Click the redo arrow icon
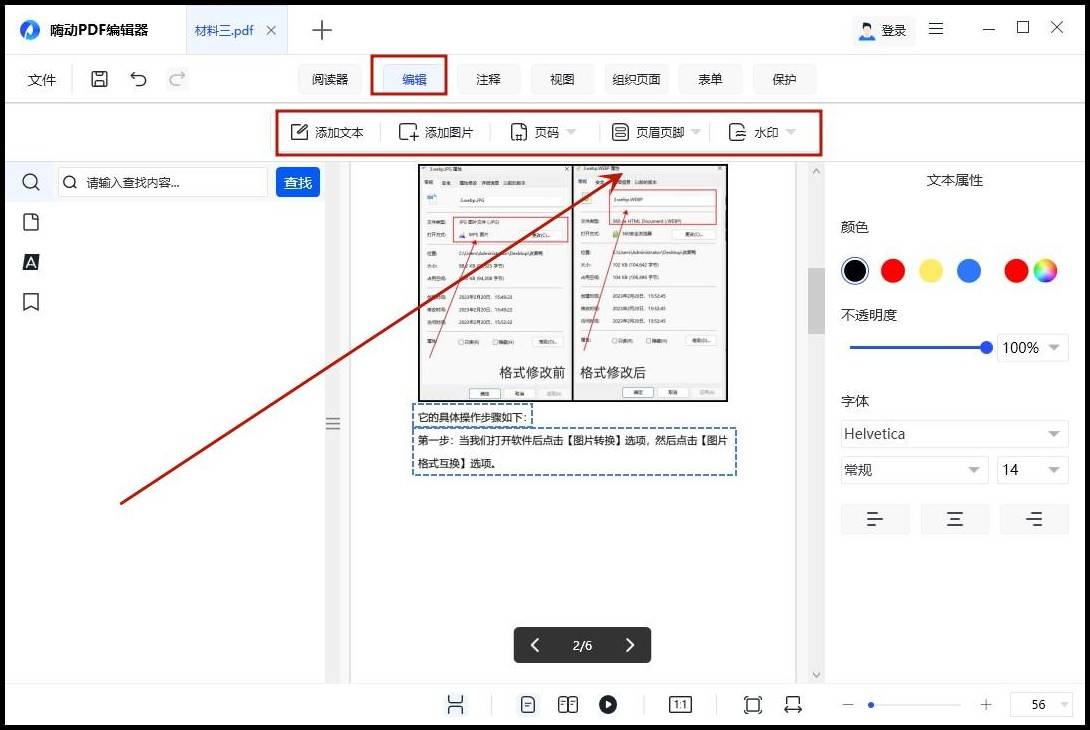 click(177, 79)
